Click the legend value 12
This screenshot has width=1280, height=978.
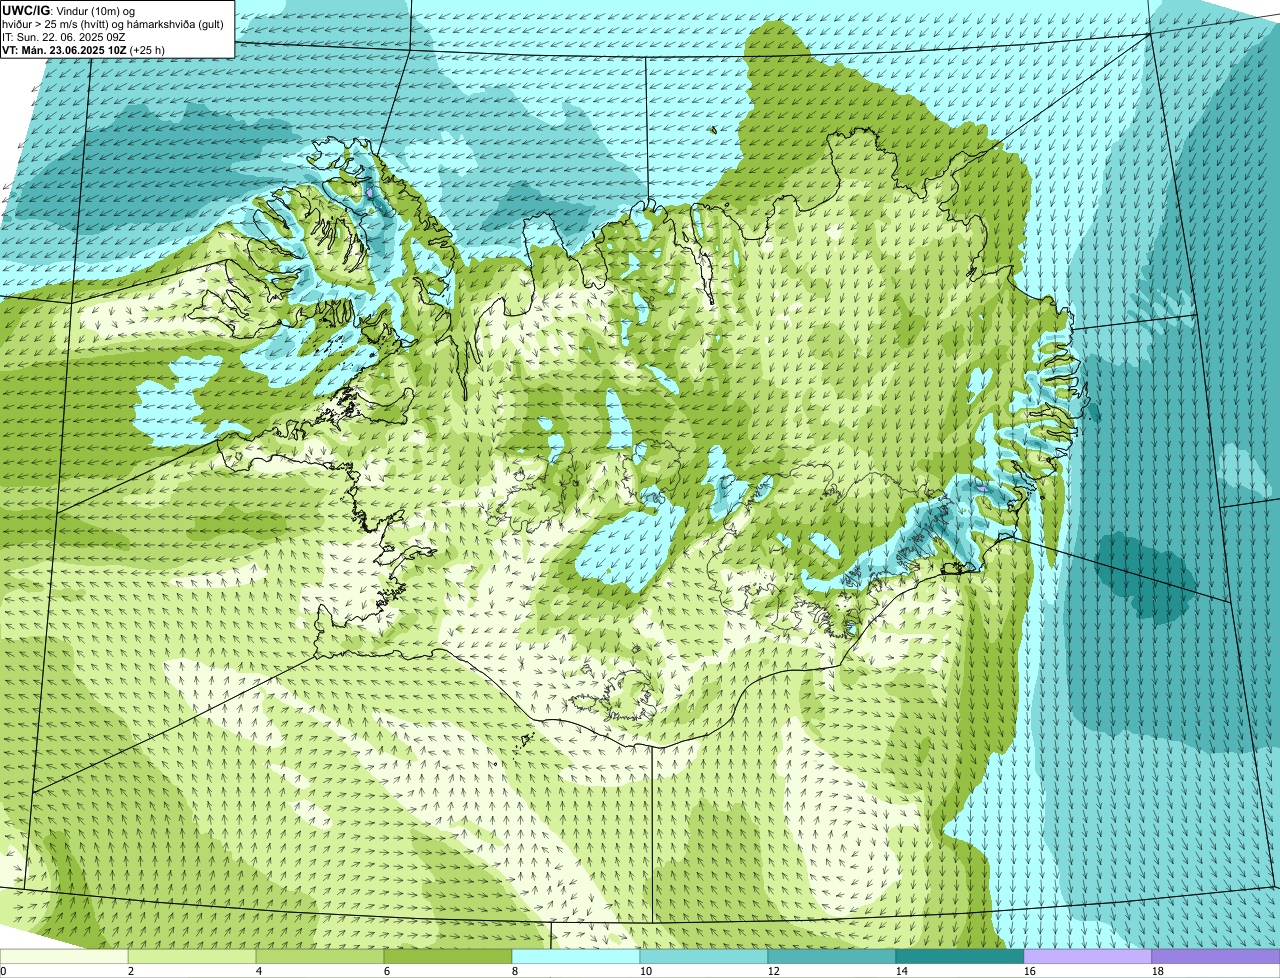coord(774,971)
